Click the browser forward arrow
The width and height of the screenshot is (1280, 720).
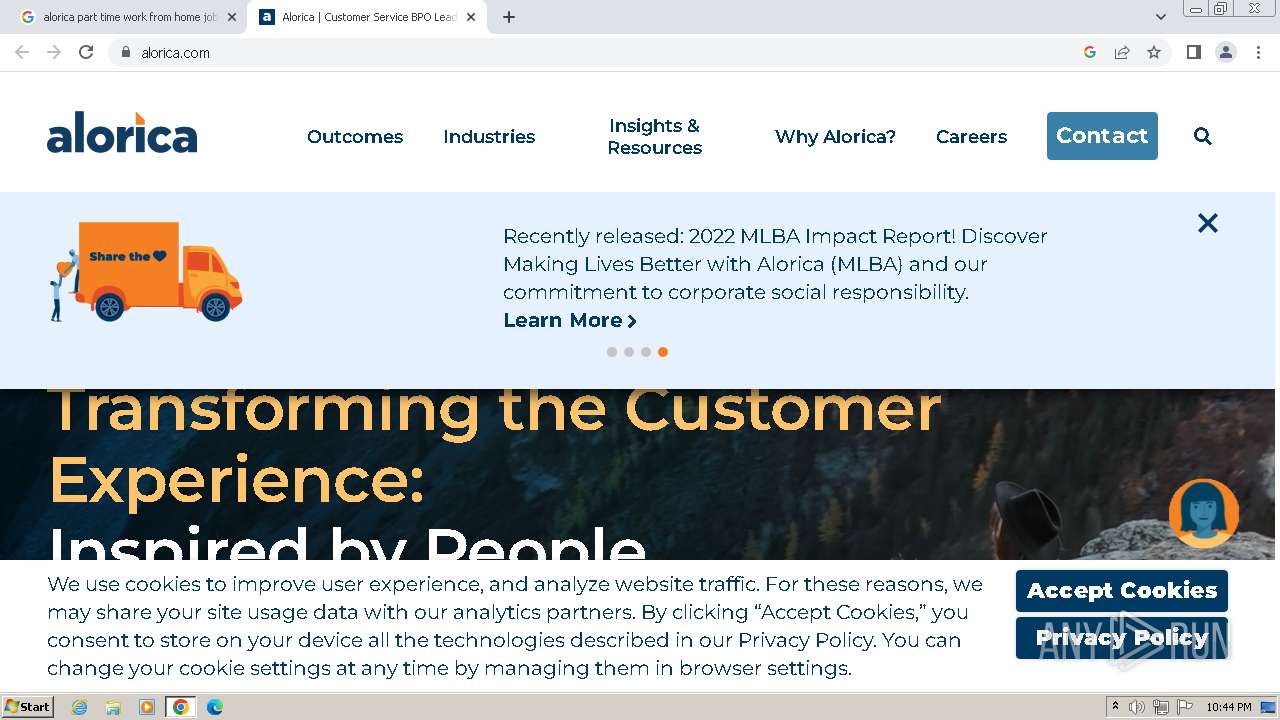(x=54, y=52)
